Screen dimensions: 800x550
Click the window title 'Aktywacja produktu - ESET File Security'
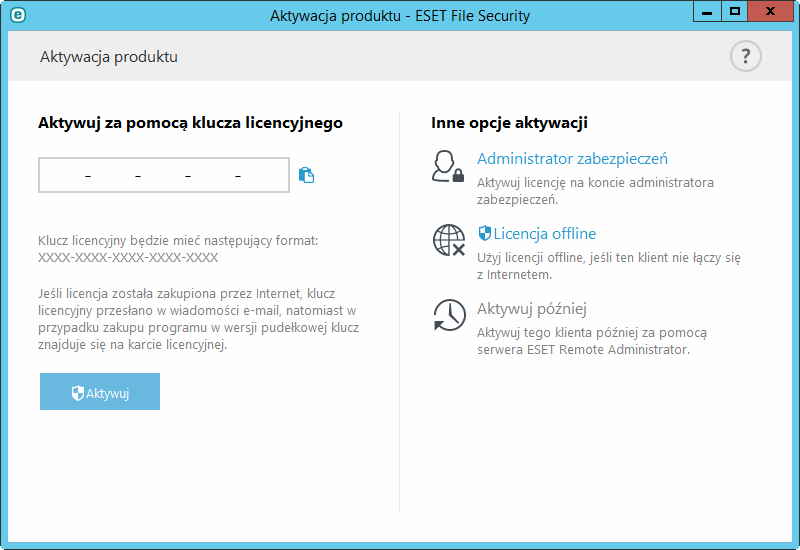pyautogui.click(x=400, y=16)
